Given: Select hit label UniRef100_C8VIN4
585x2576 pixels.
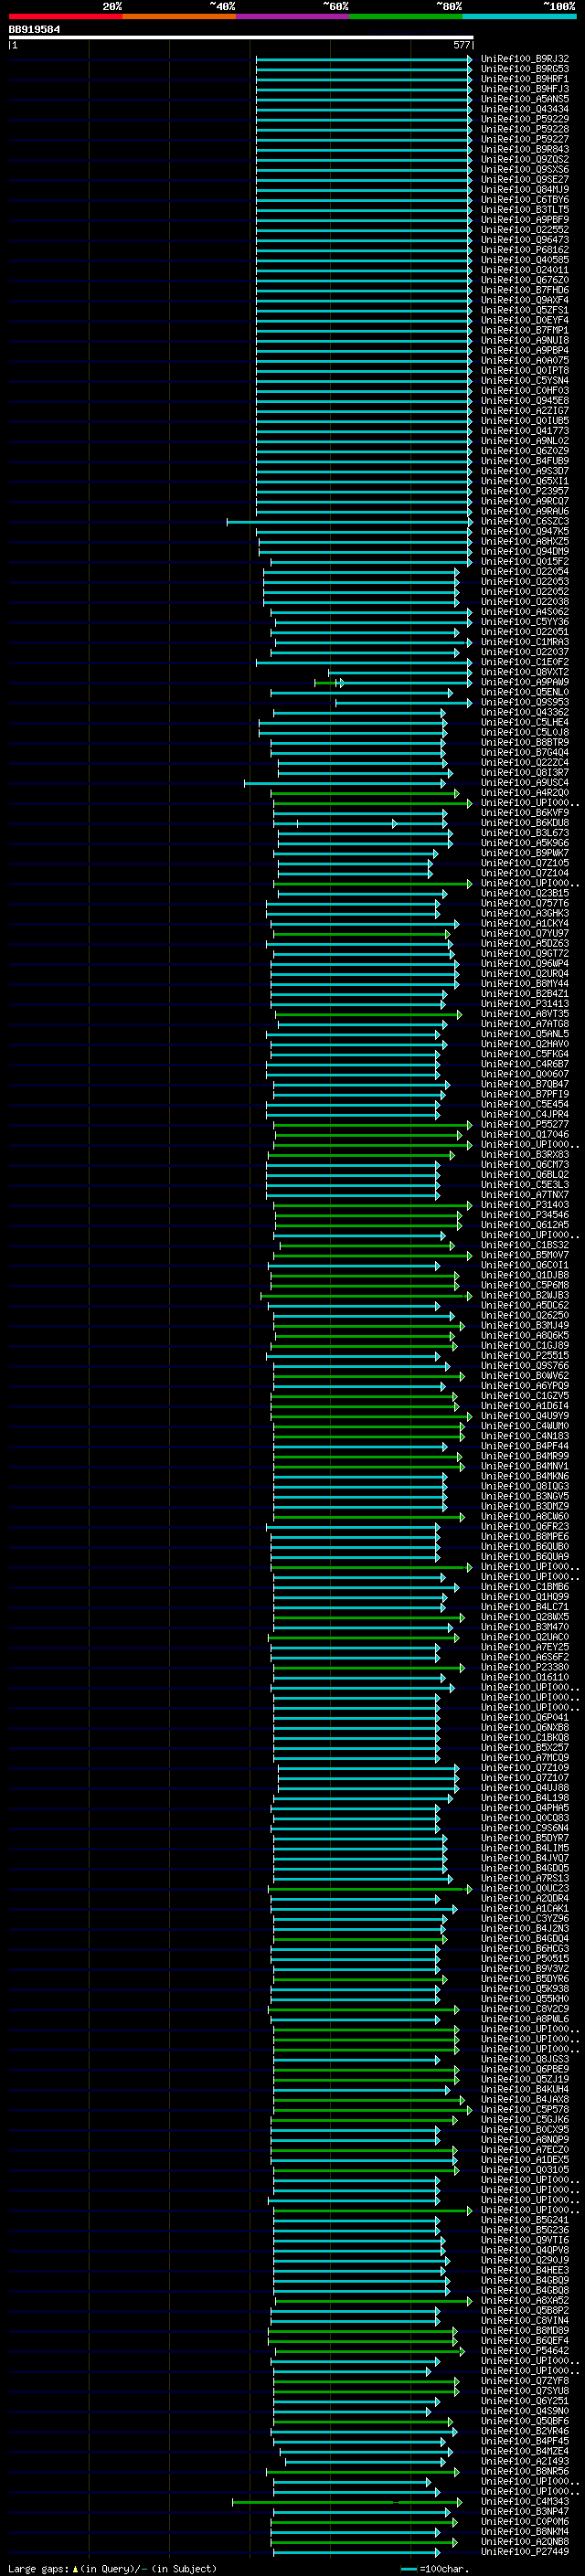Looking at the screenshot, I should point(524,2321).
